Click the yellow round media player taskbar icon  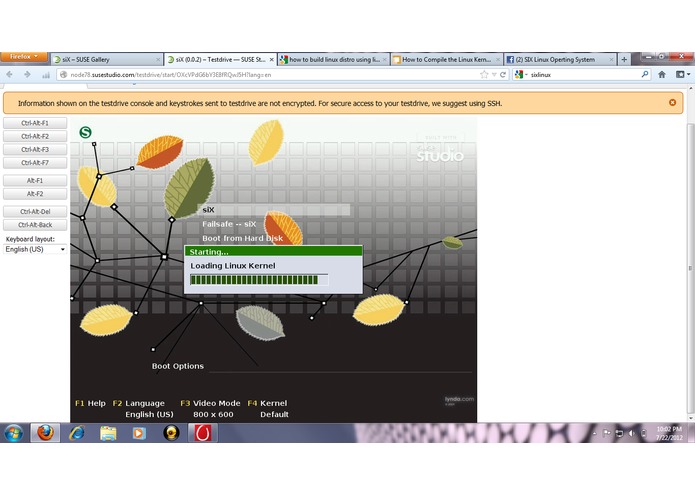171,433
